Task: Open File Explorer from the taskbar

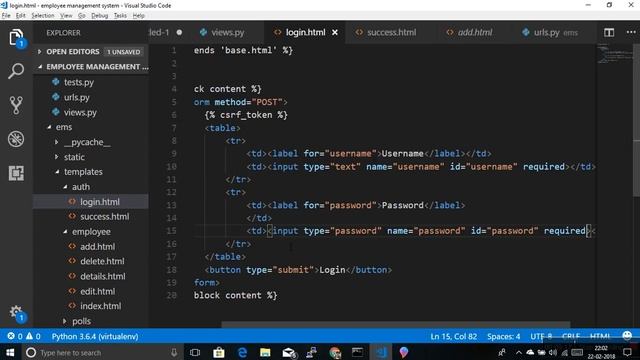Action: coord(265,352)
